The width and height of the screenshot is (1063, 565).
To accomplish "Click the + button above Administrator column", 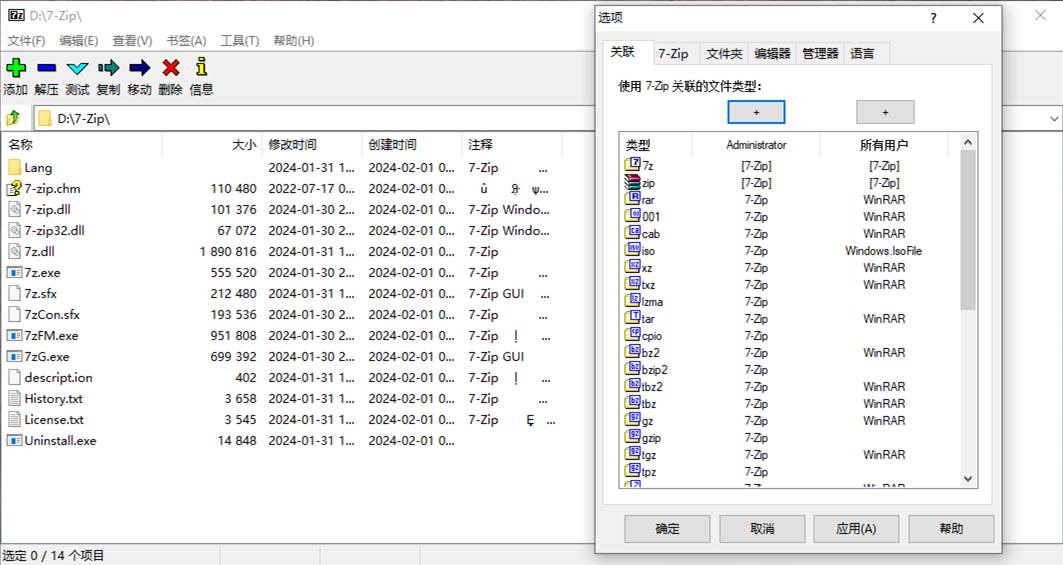I will [x=757, y=113].
